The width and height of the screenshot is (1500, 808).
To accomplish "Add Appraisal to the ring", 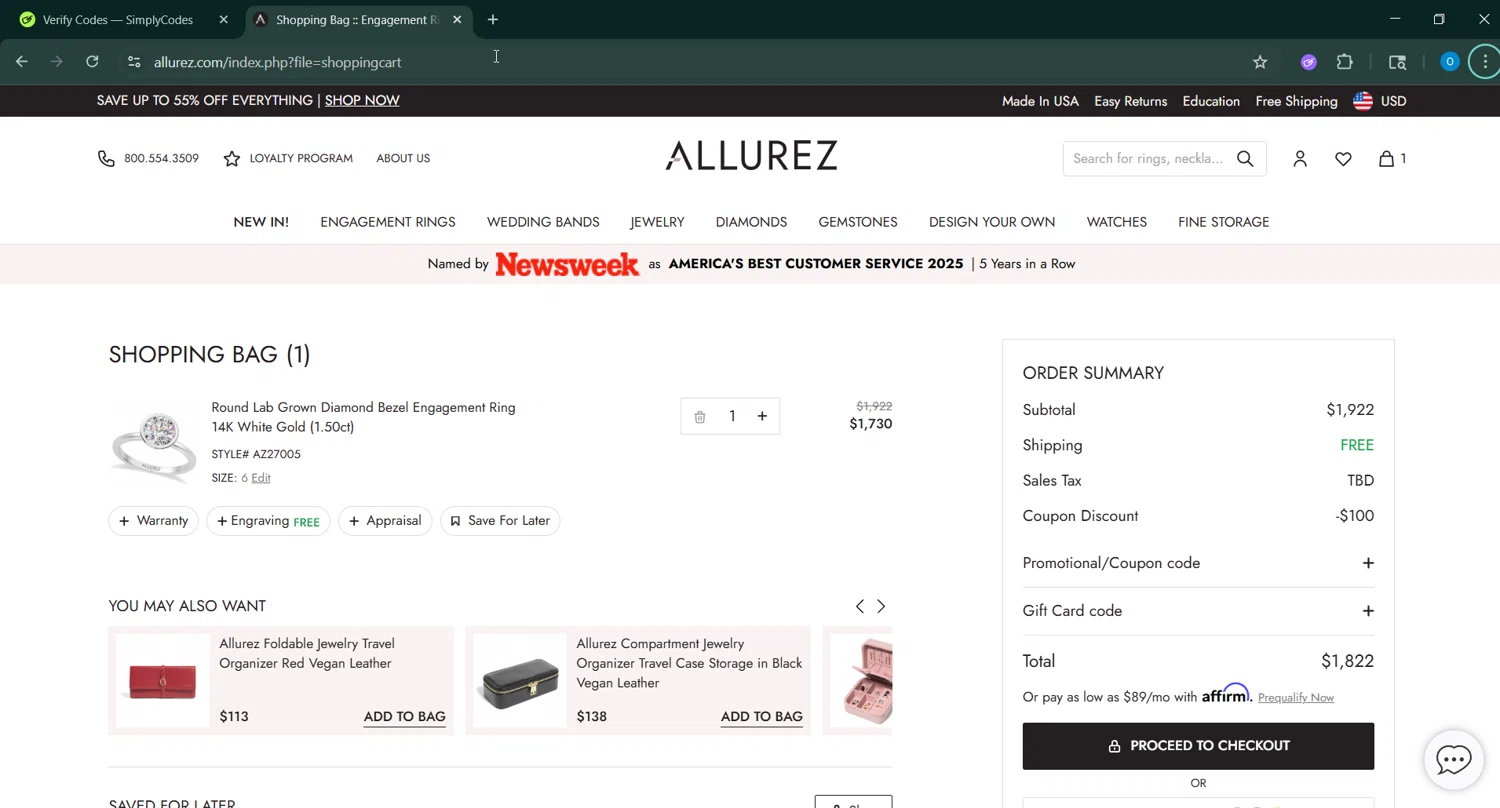I will (385, 520).
